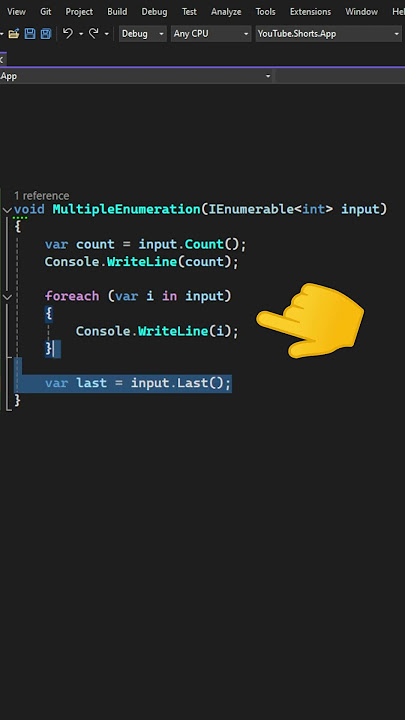
Task: Click the Save icon in the toolbar
Action: coord(30,34)
